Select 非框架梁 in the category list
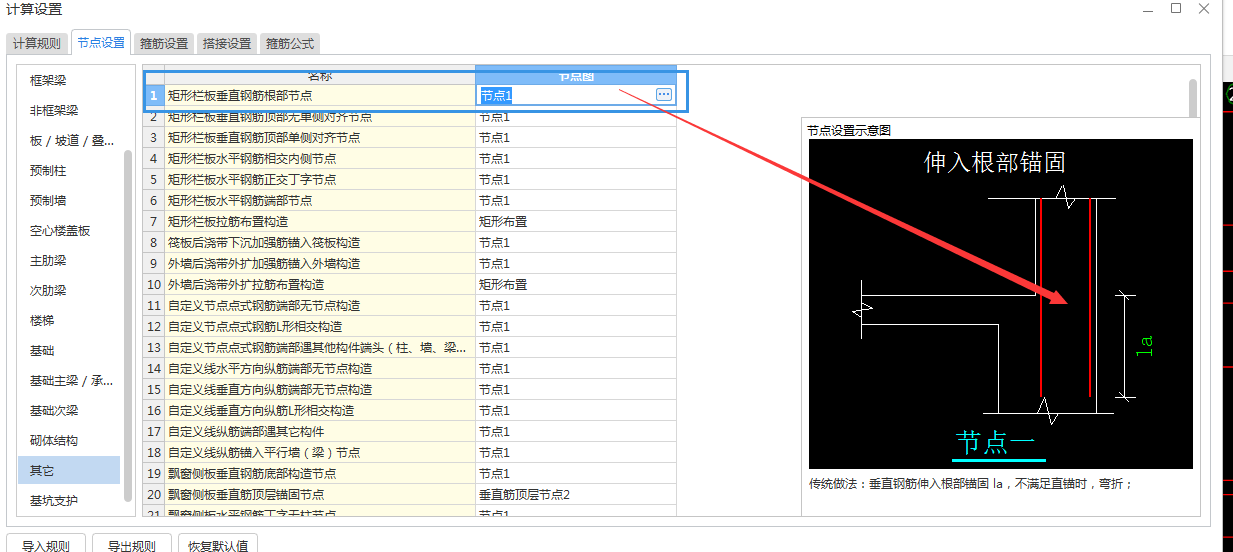1233x552 pixels. (x=54, y=110)
